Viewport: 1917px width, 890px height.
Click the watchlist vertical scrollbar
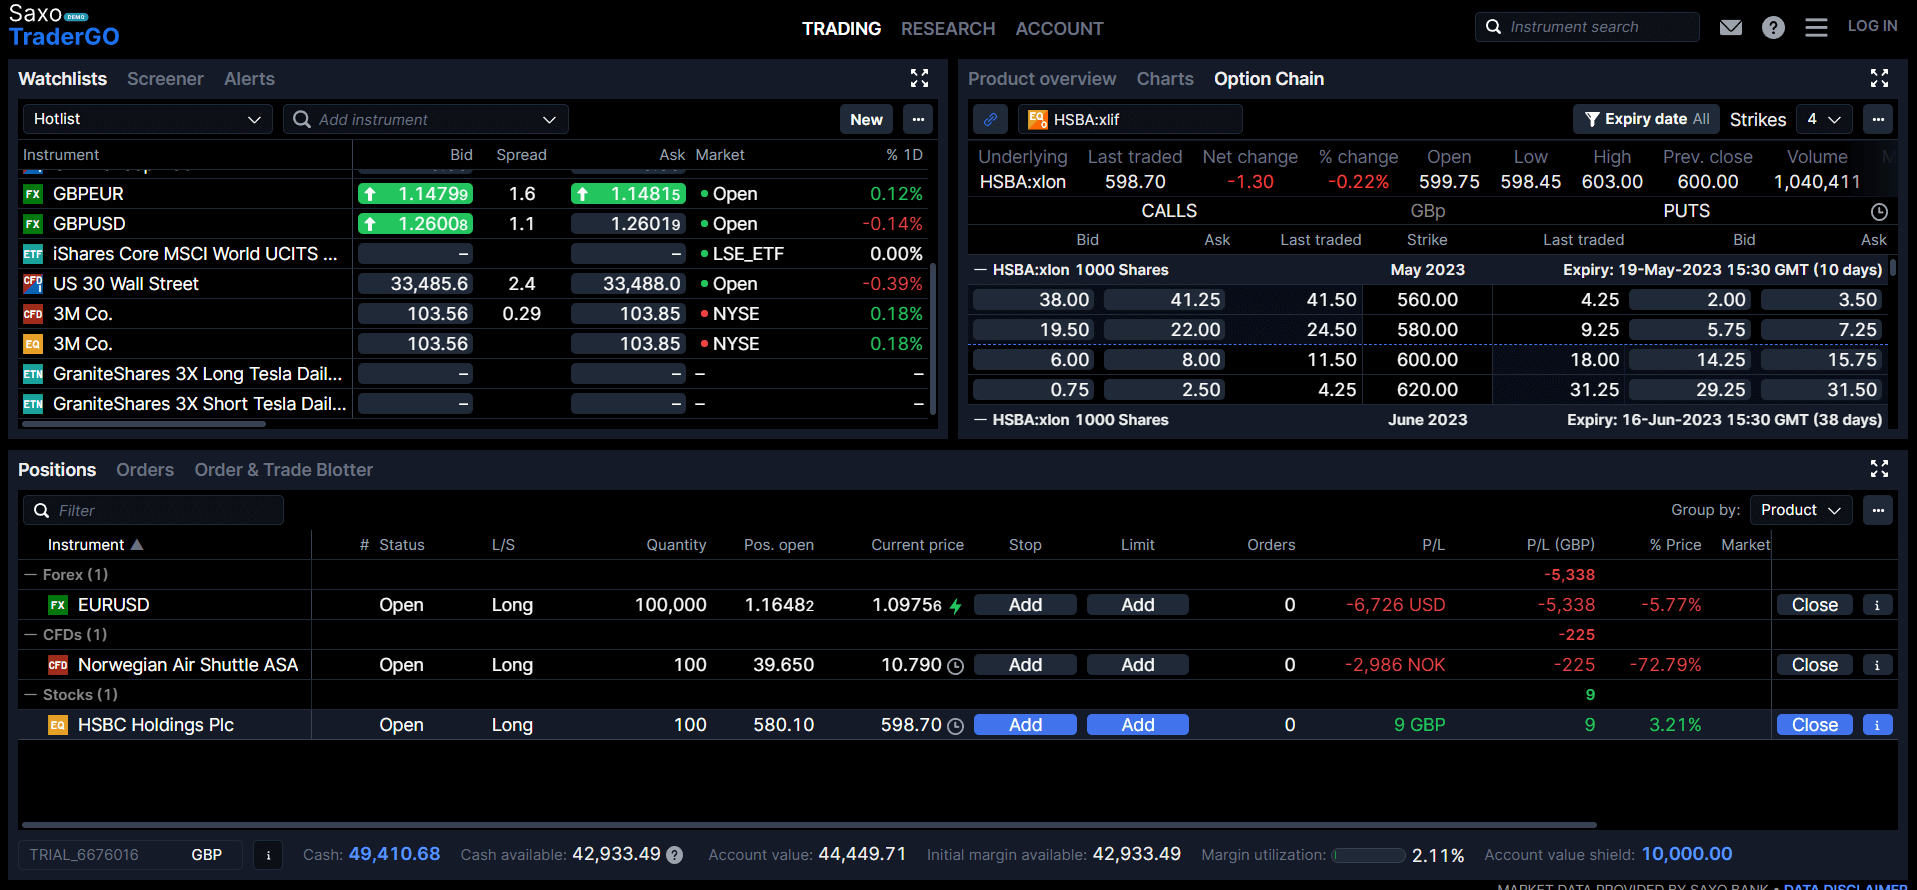pos(932,339)
